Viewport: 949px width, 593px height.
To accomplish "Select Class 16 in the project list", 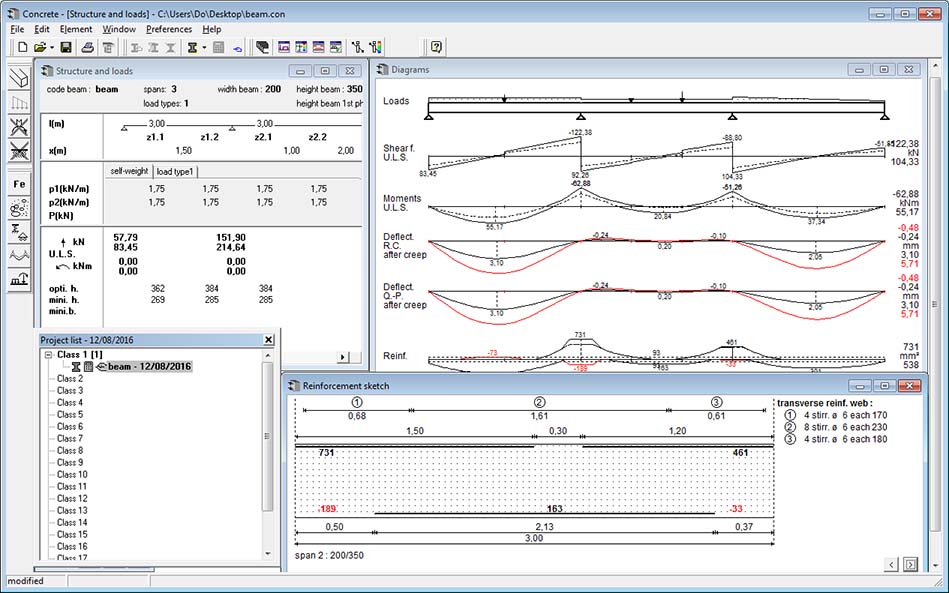I will tap(72, 546).
